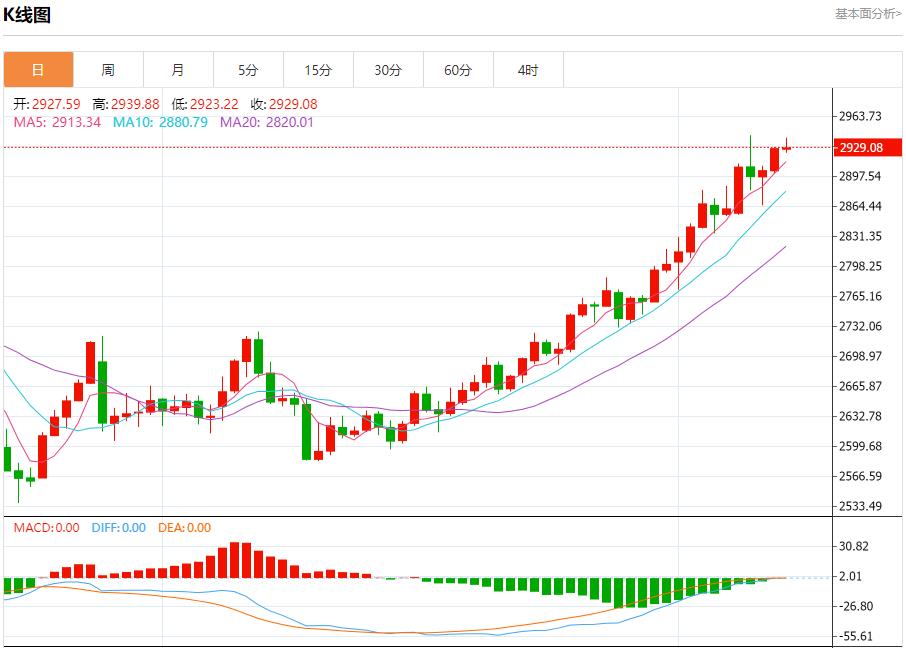Image resolution: width=906 pixels, height=648 pixels.
Task: Show the 5分 minute chart
Action: 248,70
